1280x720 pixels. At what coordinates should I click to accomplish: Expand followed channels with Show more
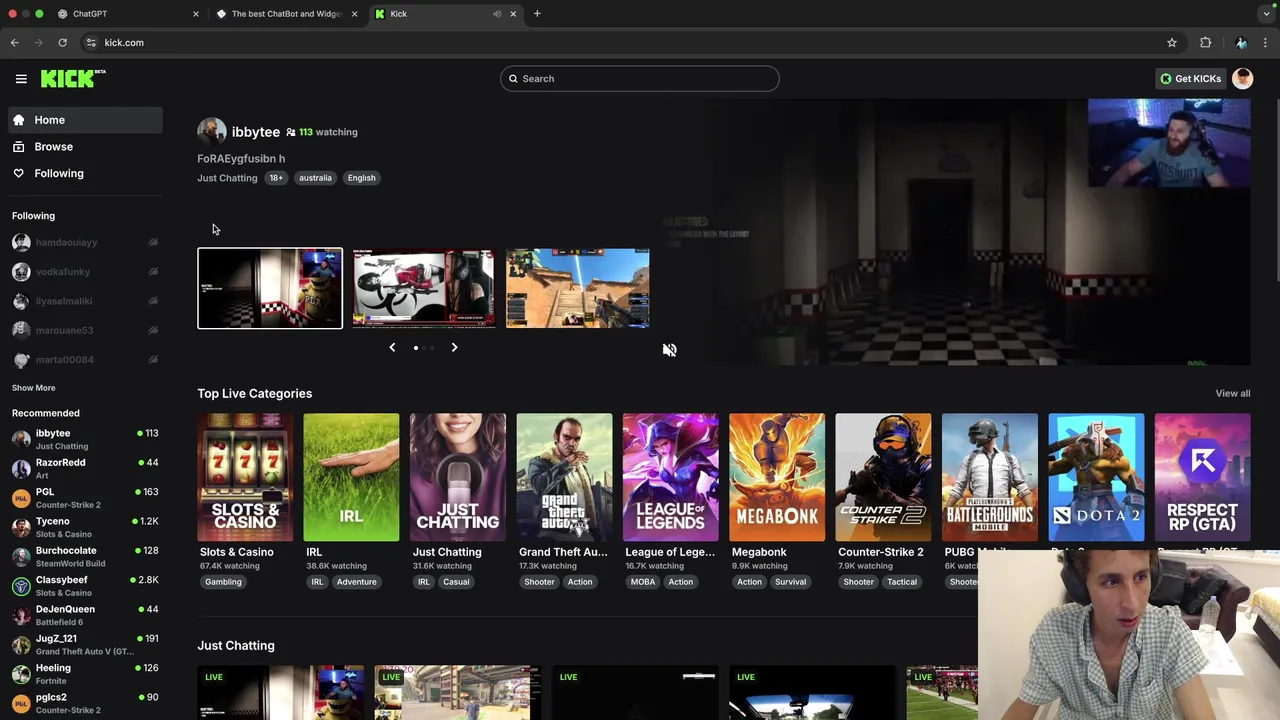(x=34, y=388)
